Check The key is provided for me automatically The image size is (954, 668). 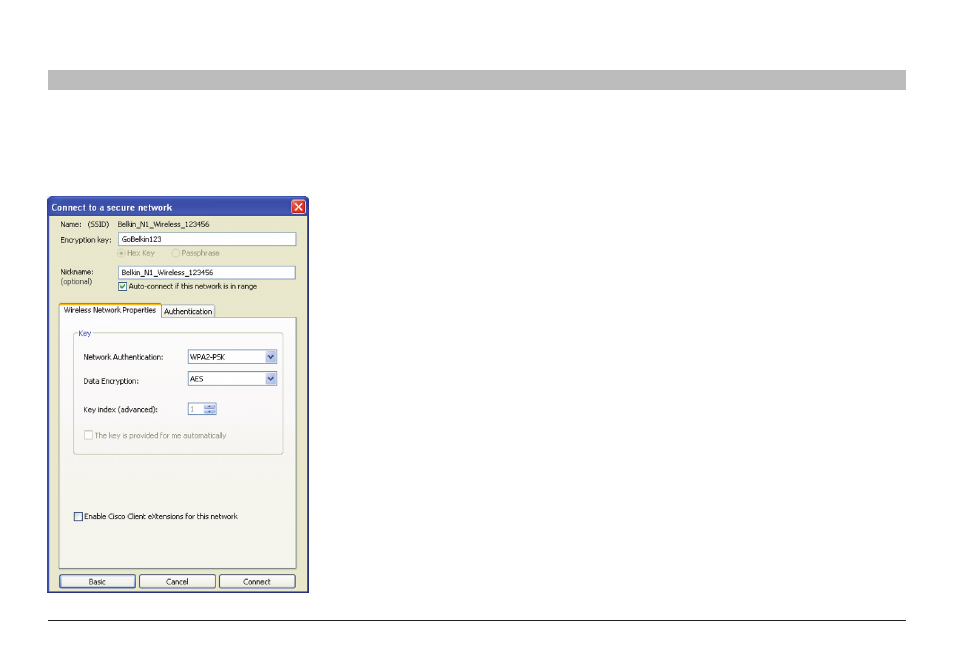(x=88, y=436)
